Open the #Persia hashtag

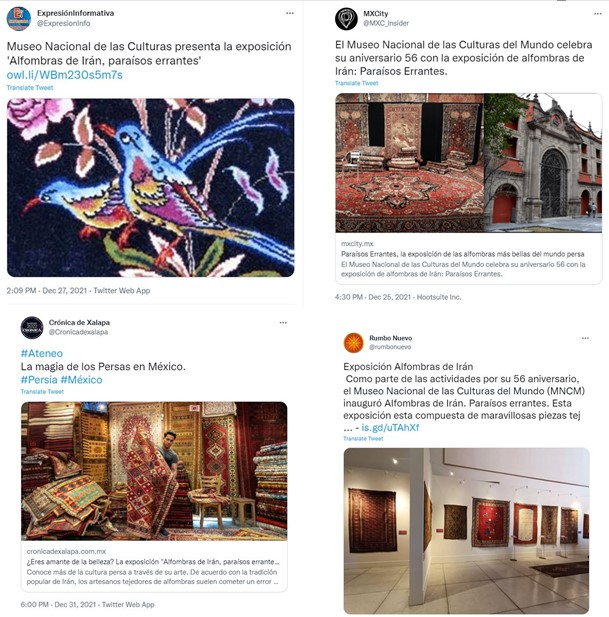(39, 380)
